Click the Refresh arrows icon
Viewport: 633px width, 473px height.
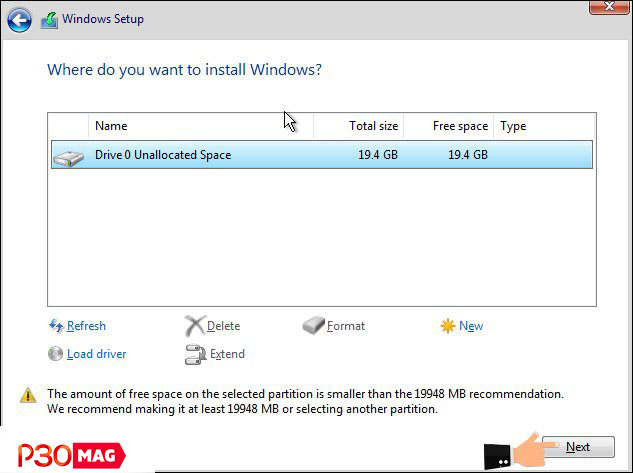(x=56, y=326)
